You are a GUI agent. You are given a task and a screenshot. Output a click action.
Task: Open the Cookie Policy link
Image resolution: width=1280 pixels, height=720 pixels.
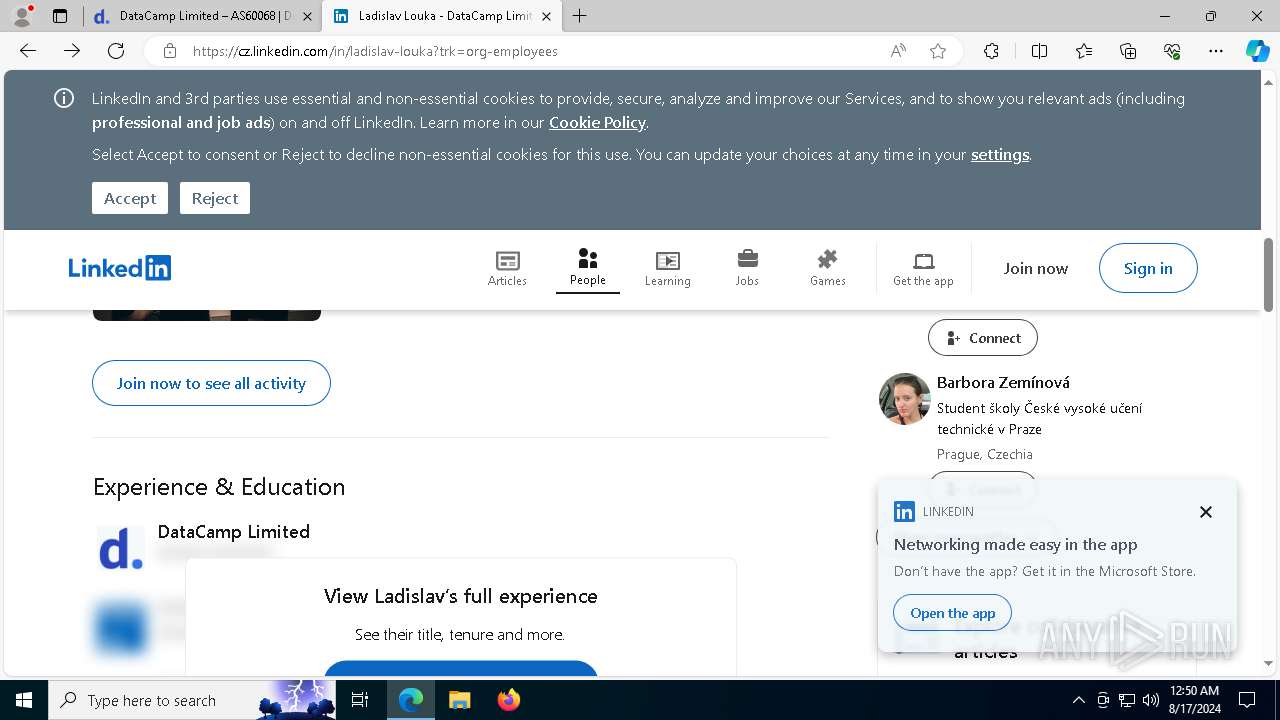pos(597,122)
